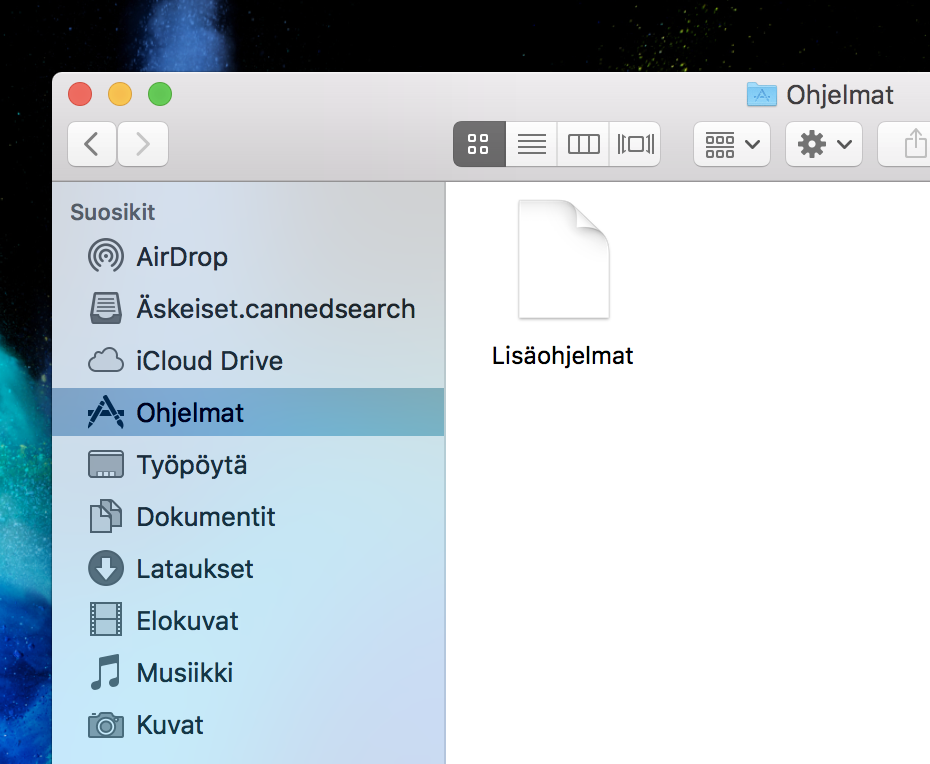
Task: Click the Työpöytä desktop icon
Action: (106, 464)
